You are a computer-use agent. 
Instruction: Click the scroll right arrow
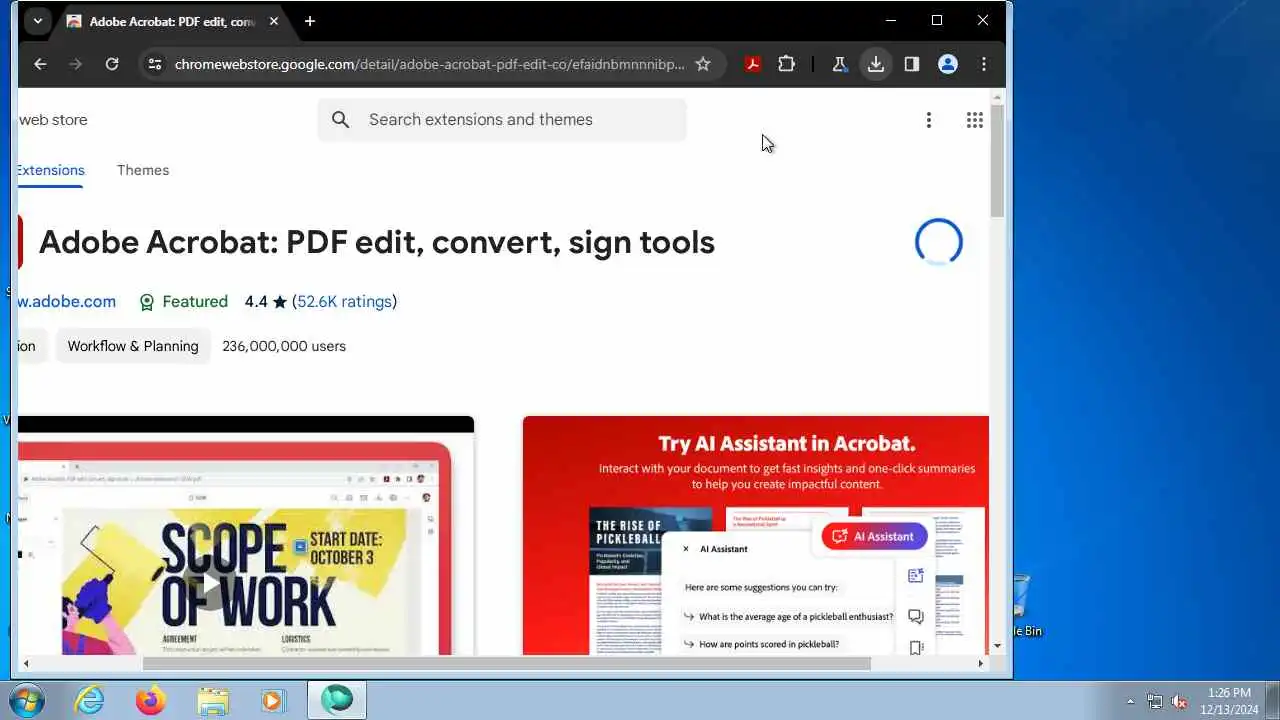coord(980,663)
